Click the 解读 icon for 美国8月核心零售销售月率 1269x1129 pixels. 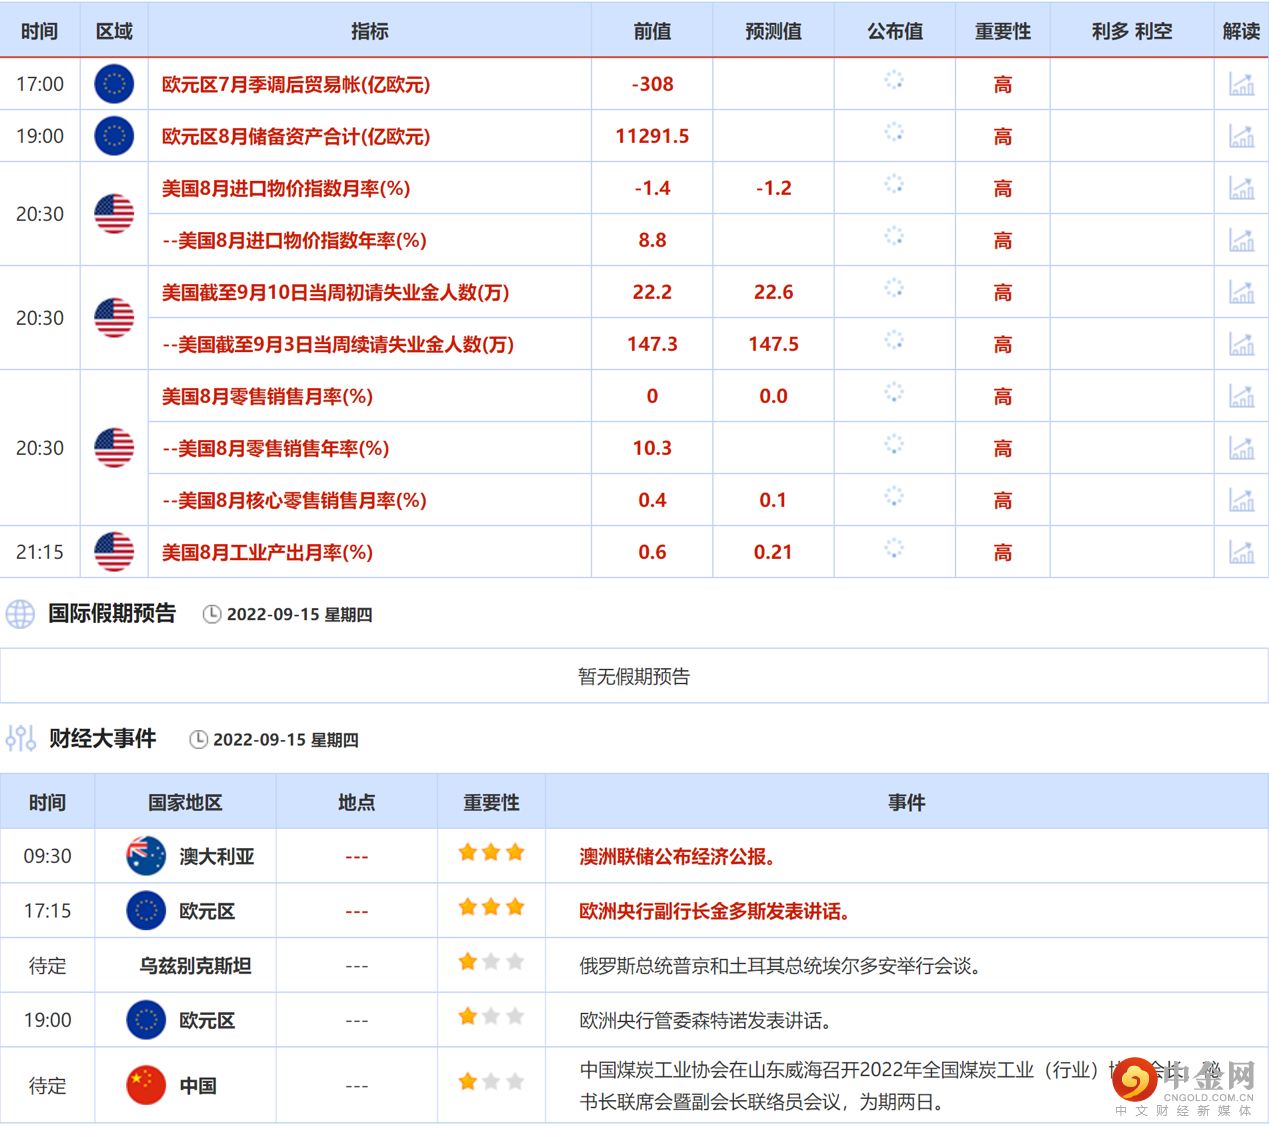click(x=1241, y=499)
